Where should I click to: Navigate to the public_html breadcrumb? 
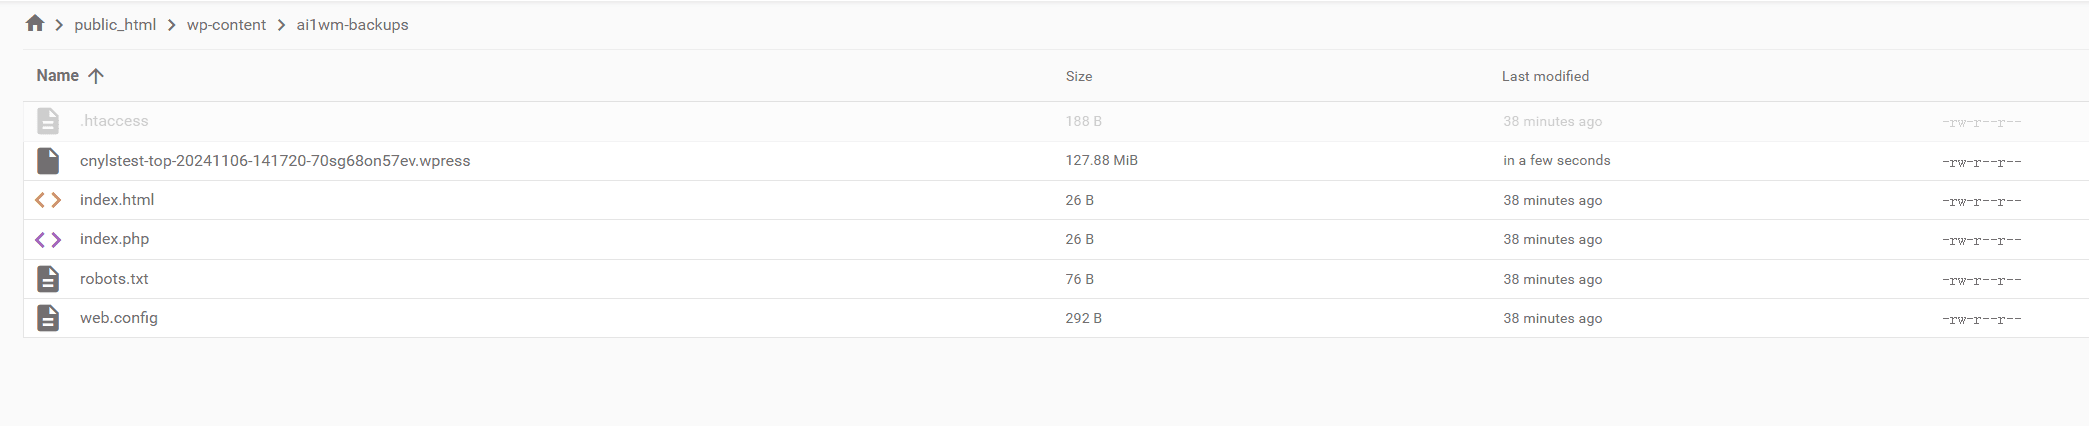[115, 25]
